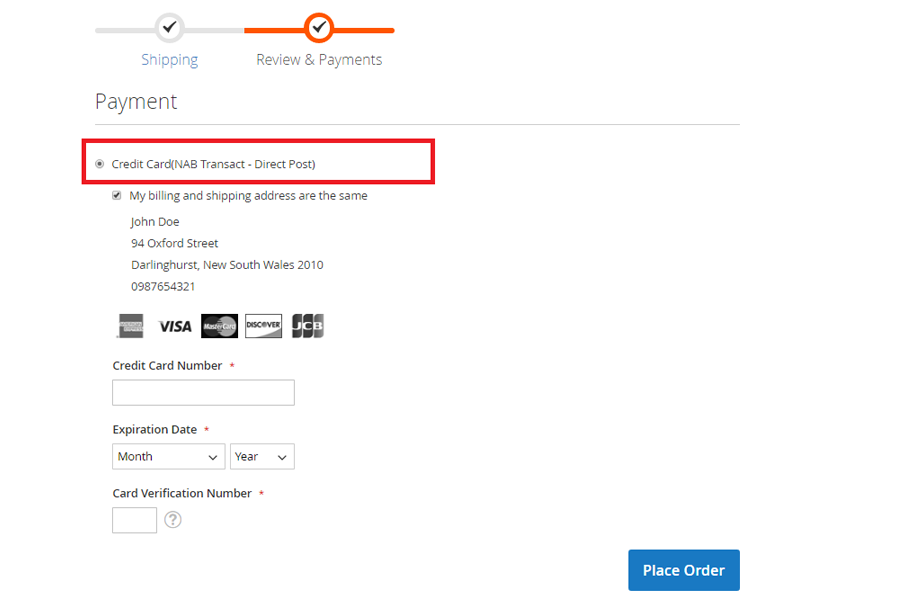This screenshot has width=900, height=600.
Task: Uncheck the billing and shipping address same checkbox
Action: (117, 196)
